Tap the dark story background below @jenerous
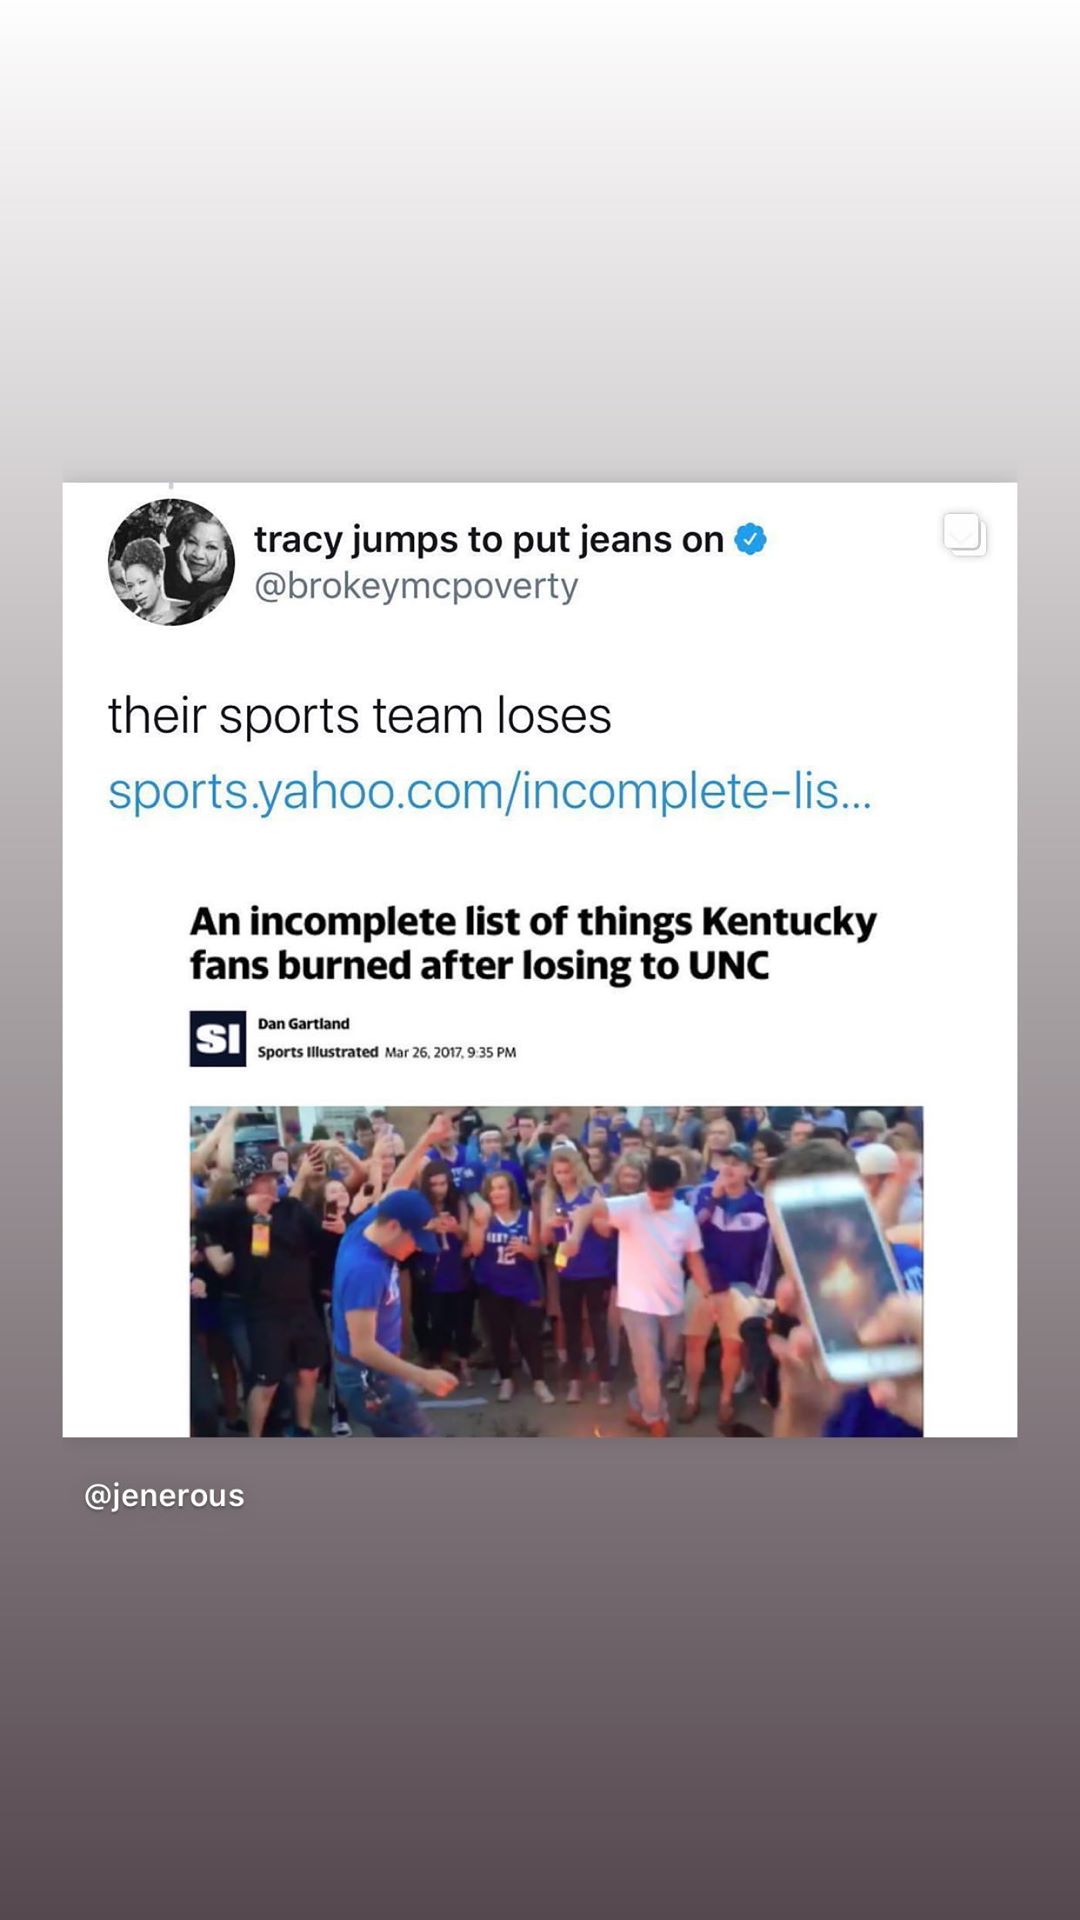Image resolution: width=1080 pixels, height=1920 pixels. (x=540, y=1720)
